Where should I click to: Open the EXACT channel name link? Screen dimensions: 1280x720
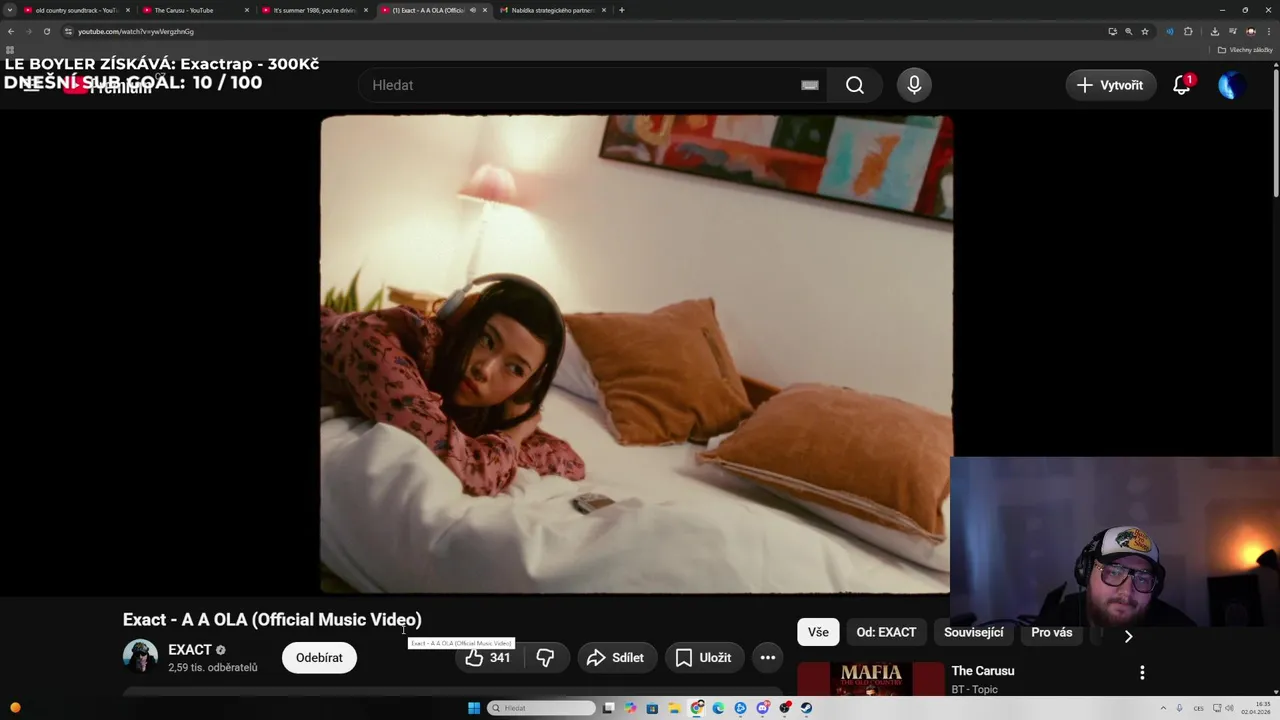(x=190, y=650)
